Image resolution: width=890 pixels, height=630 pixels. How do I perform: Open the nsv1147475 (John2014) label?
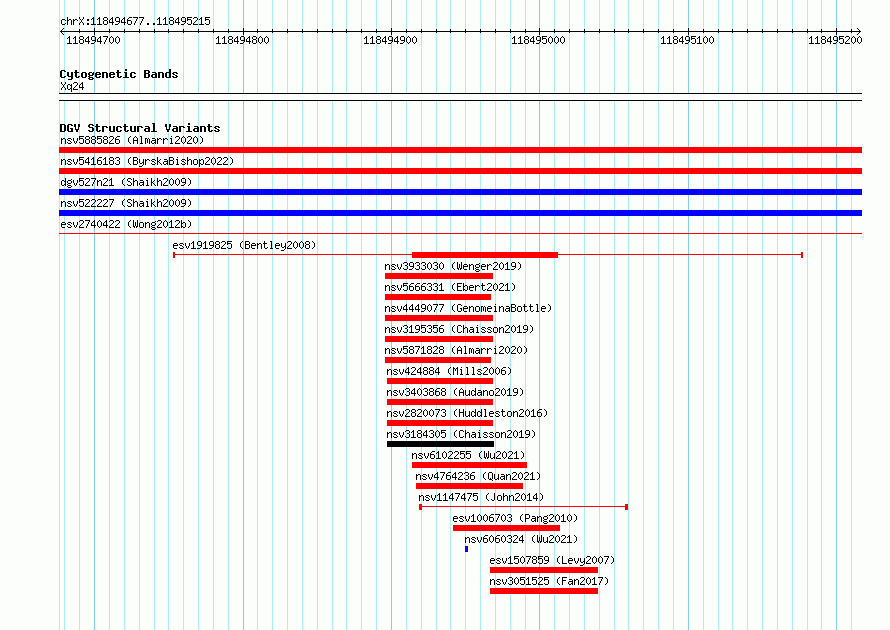coord(481,497)
